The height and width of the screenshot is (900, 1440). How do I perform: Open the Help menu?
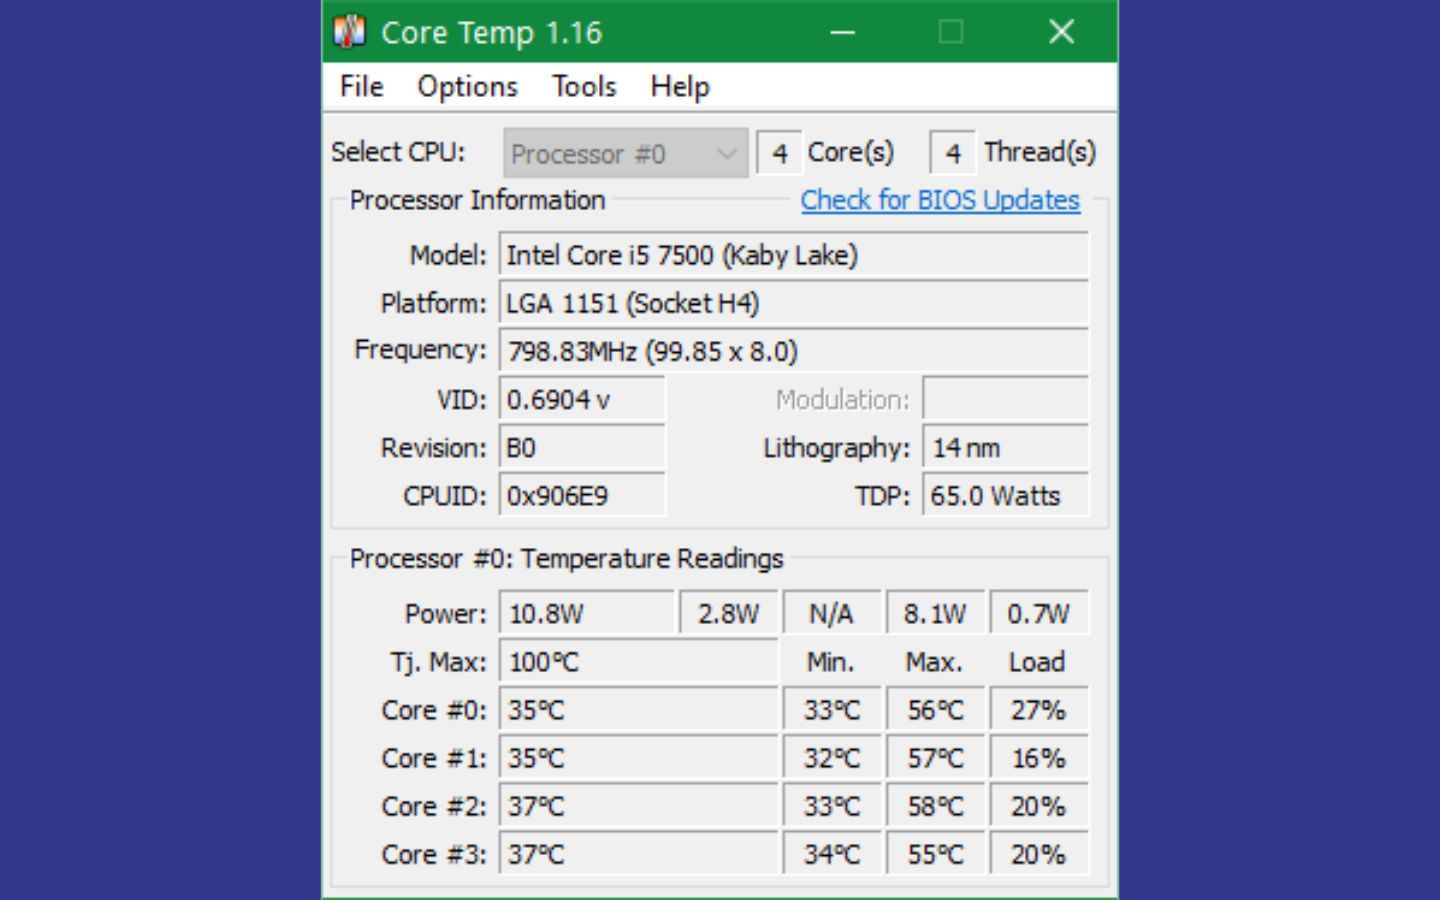(x=679, y=87)
